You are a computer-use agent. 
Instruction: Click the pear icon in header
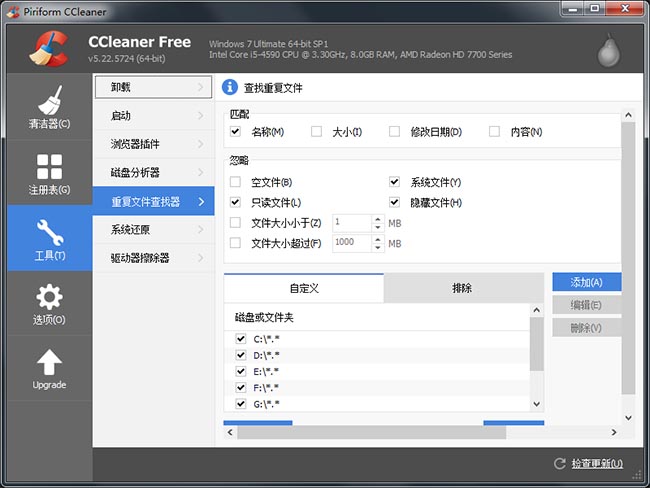(608, 51)
